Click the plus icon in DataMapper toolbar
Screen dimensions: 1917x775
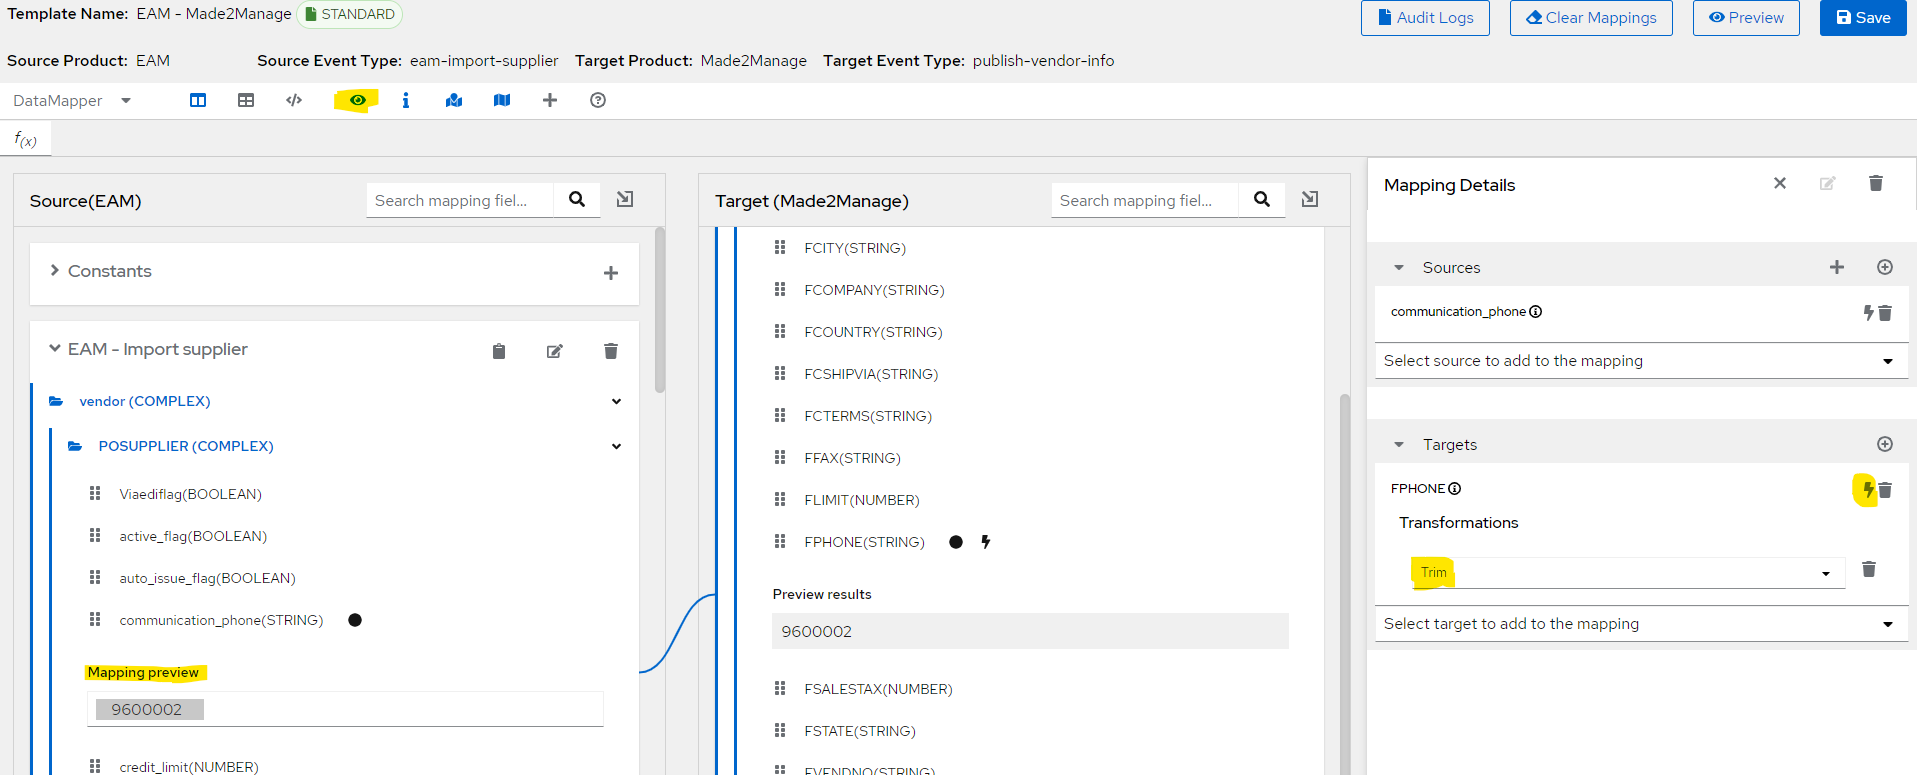click(550, 100)
